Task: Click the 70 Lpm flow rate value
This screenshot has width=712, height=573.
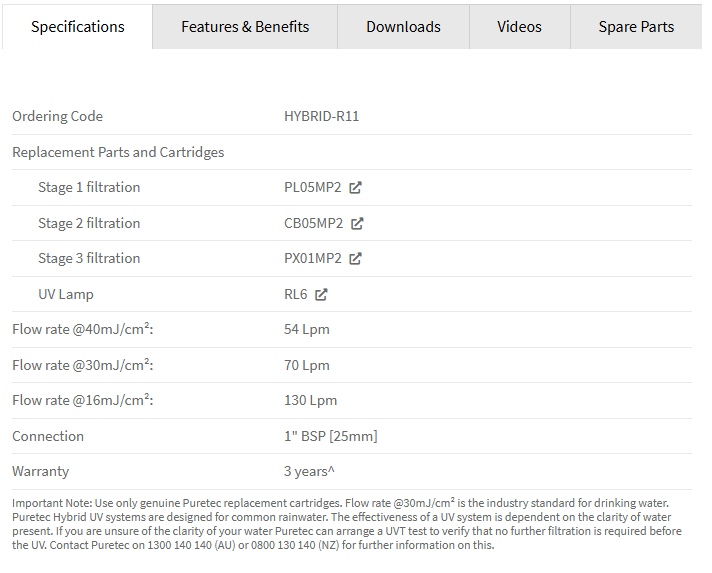Action: [x=307, y=365]
